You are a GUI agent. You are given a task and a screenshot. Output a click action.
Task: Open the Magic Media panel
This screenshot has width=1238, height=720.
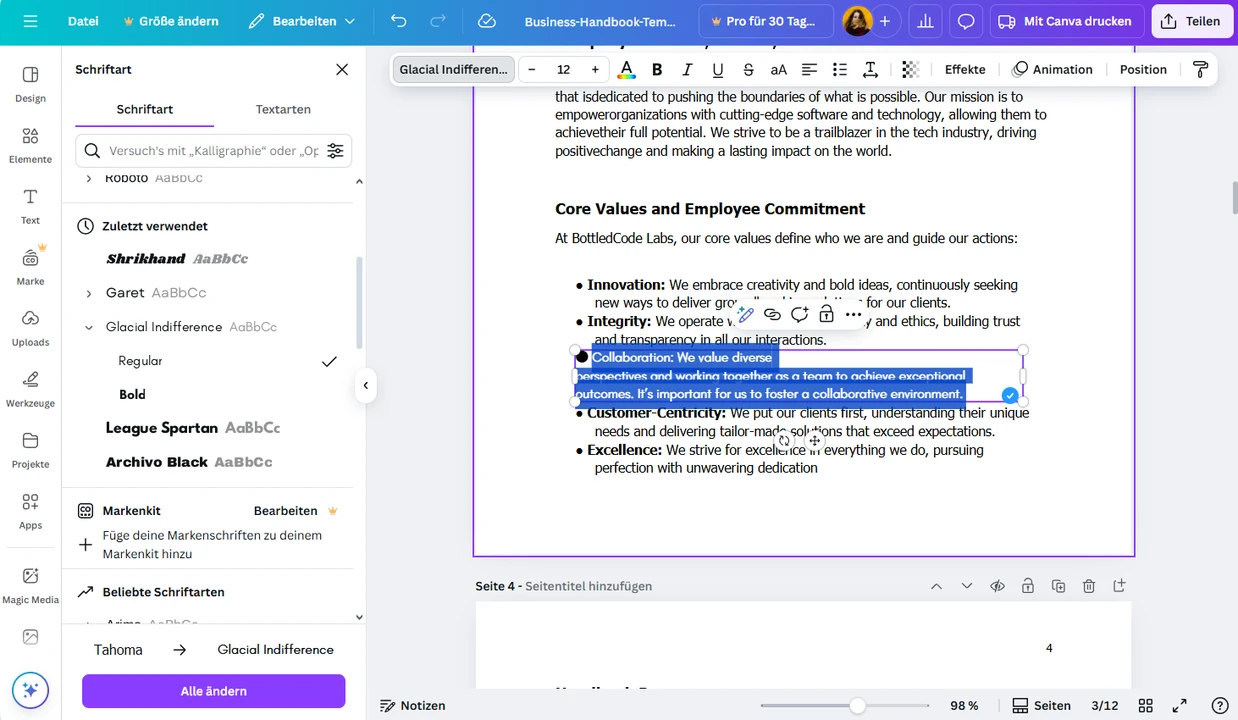click(x=30, y=585)
